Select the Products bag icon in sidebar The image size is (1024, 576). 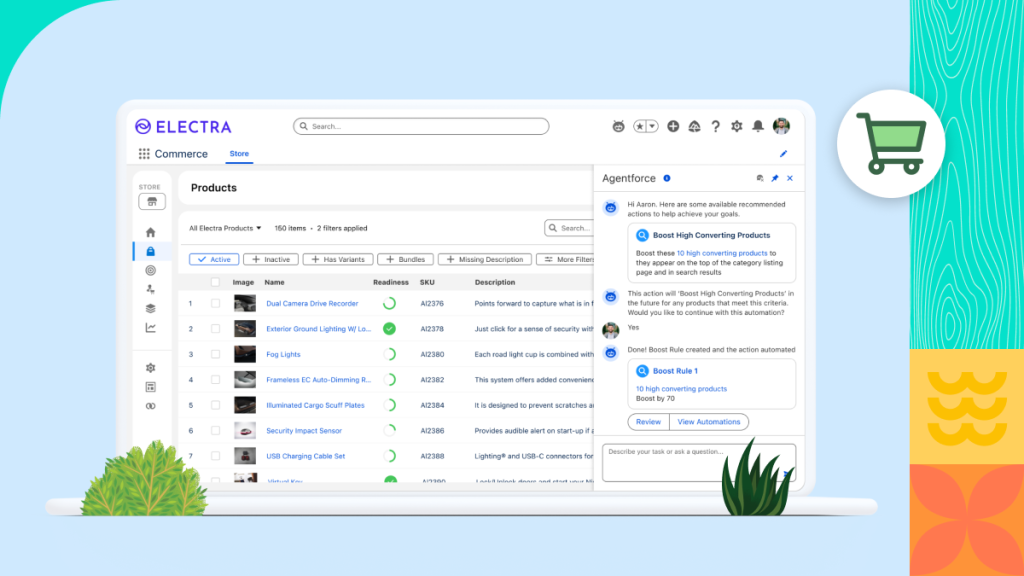150,251
